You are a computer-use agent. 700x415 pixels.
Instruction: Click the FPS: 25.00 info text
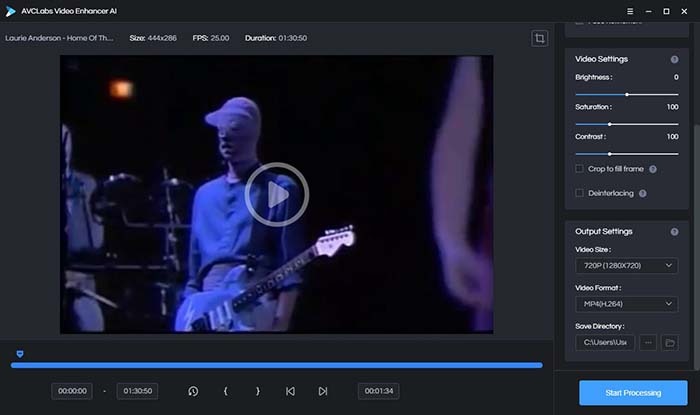point(211,38)
